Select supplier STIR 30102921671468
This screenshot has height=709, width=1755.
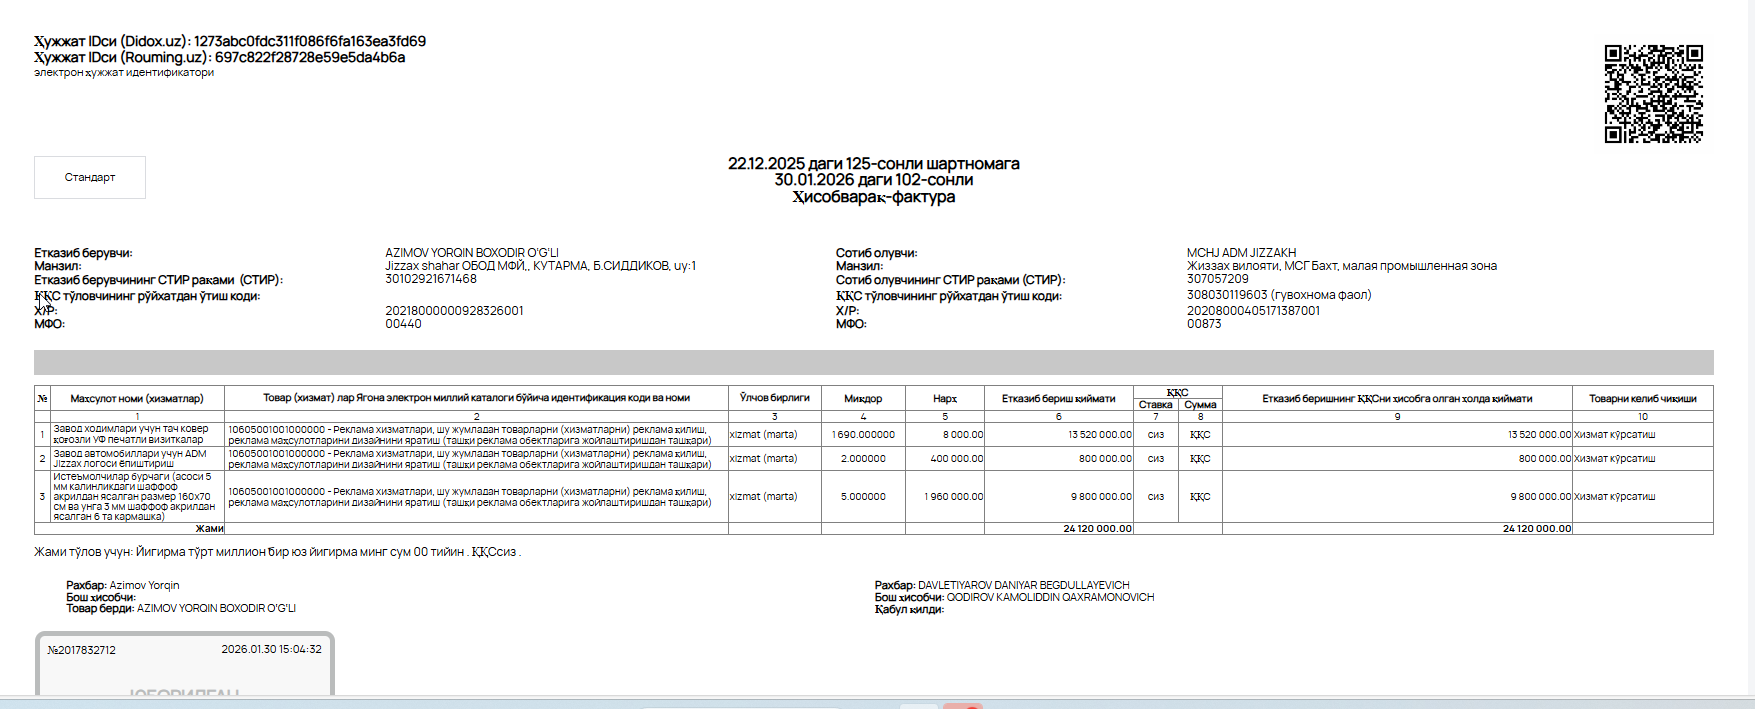point(431,279)
